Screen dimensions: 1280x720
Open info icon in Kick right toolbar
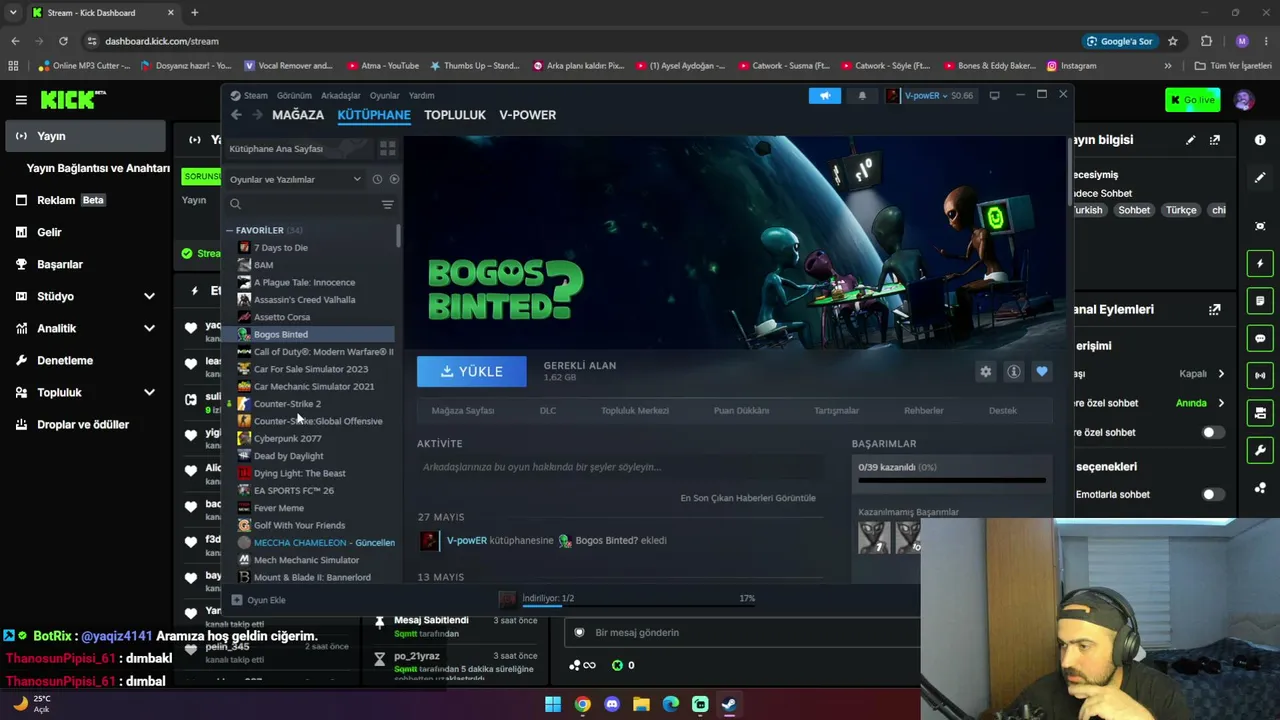point(1260,140)
